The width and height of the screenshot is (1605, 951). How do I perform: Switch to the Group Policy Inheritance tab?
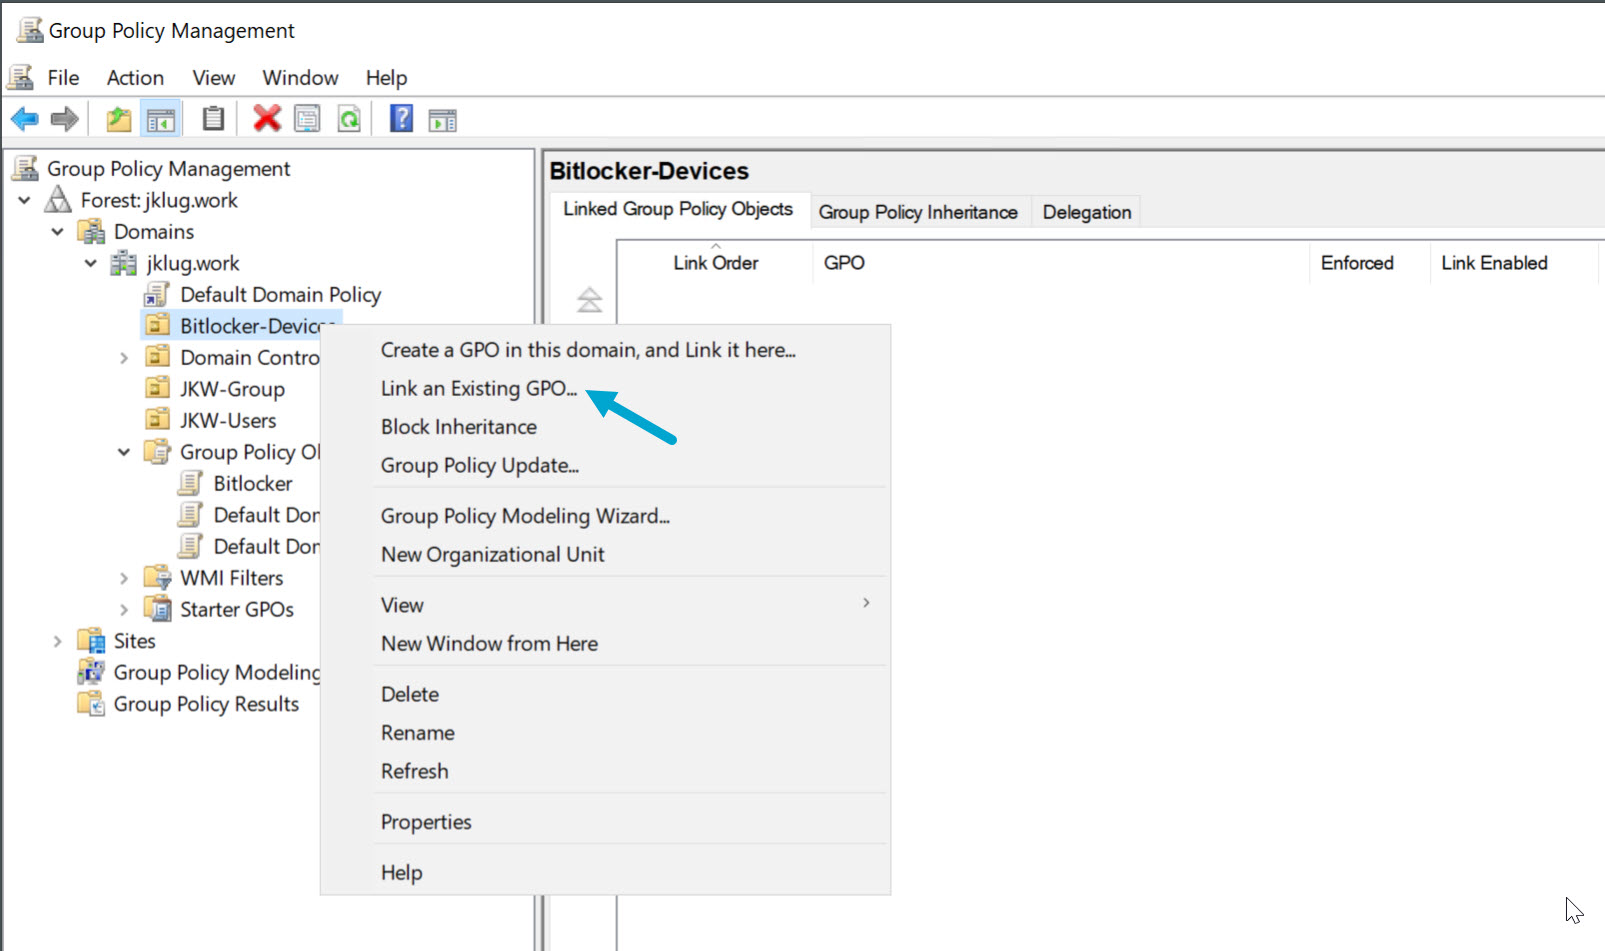pos(918,211)
